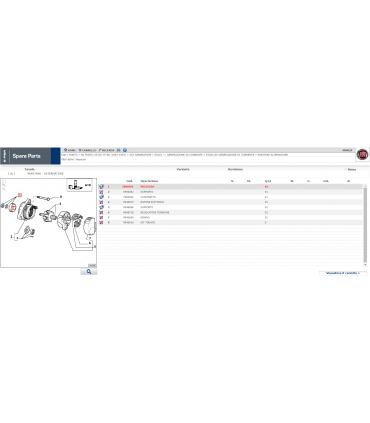Select the SUPPORTO description in row 2
Image resolution: width=370 pixels, height=423 pixels.
pyautogui.click(x=147, y=192)
